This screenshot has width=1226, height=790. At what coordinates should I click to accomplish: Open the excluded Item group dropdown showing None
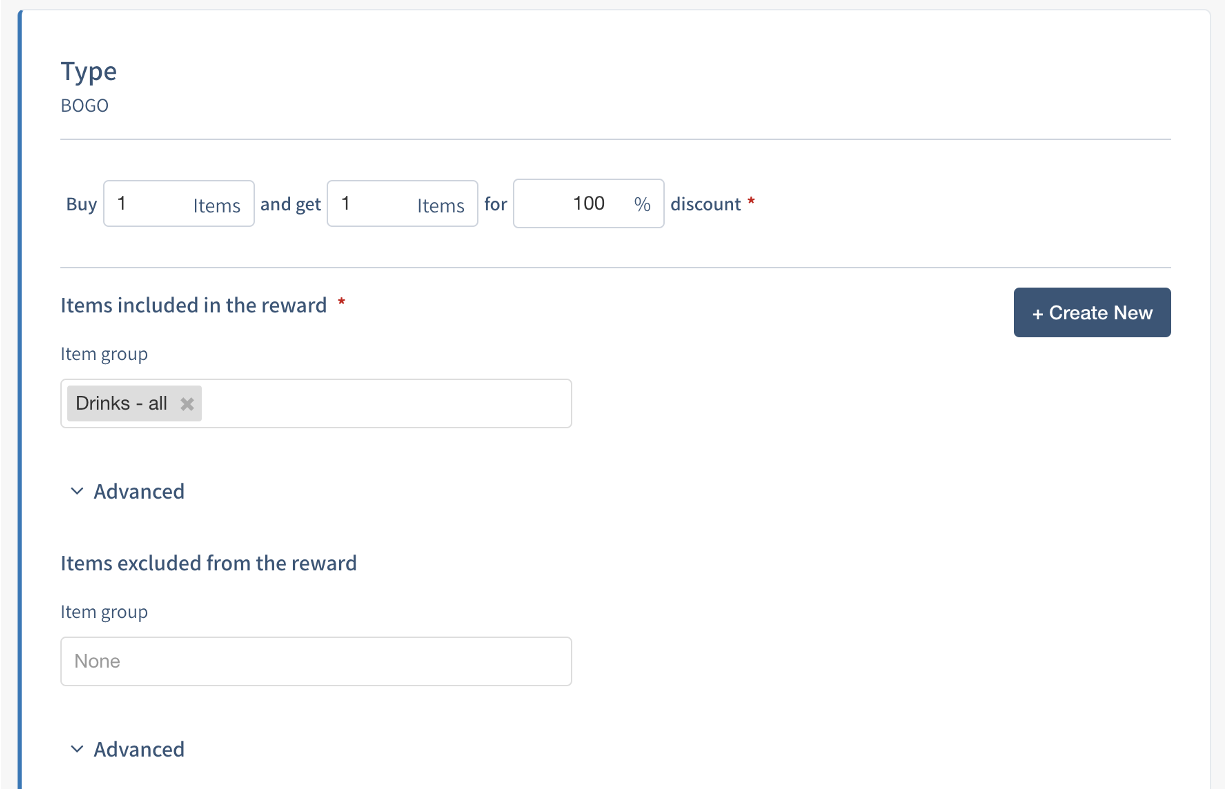pyautogui.click(x=316, y=661)
